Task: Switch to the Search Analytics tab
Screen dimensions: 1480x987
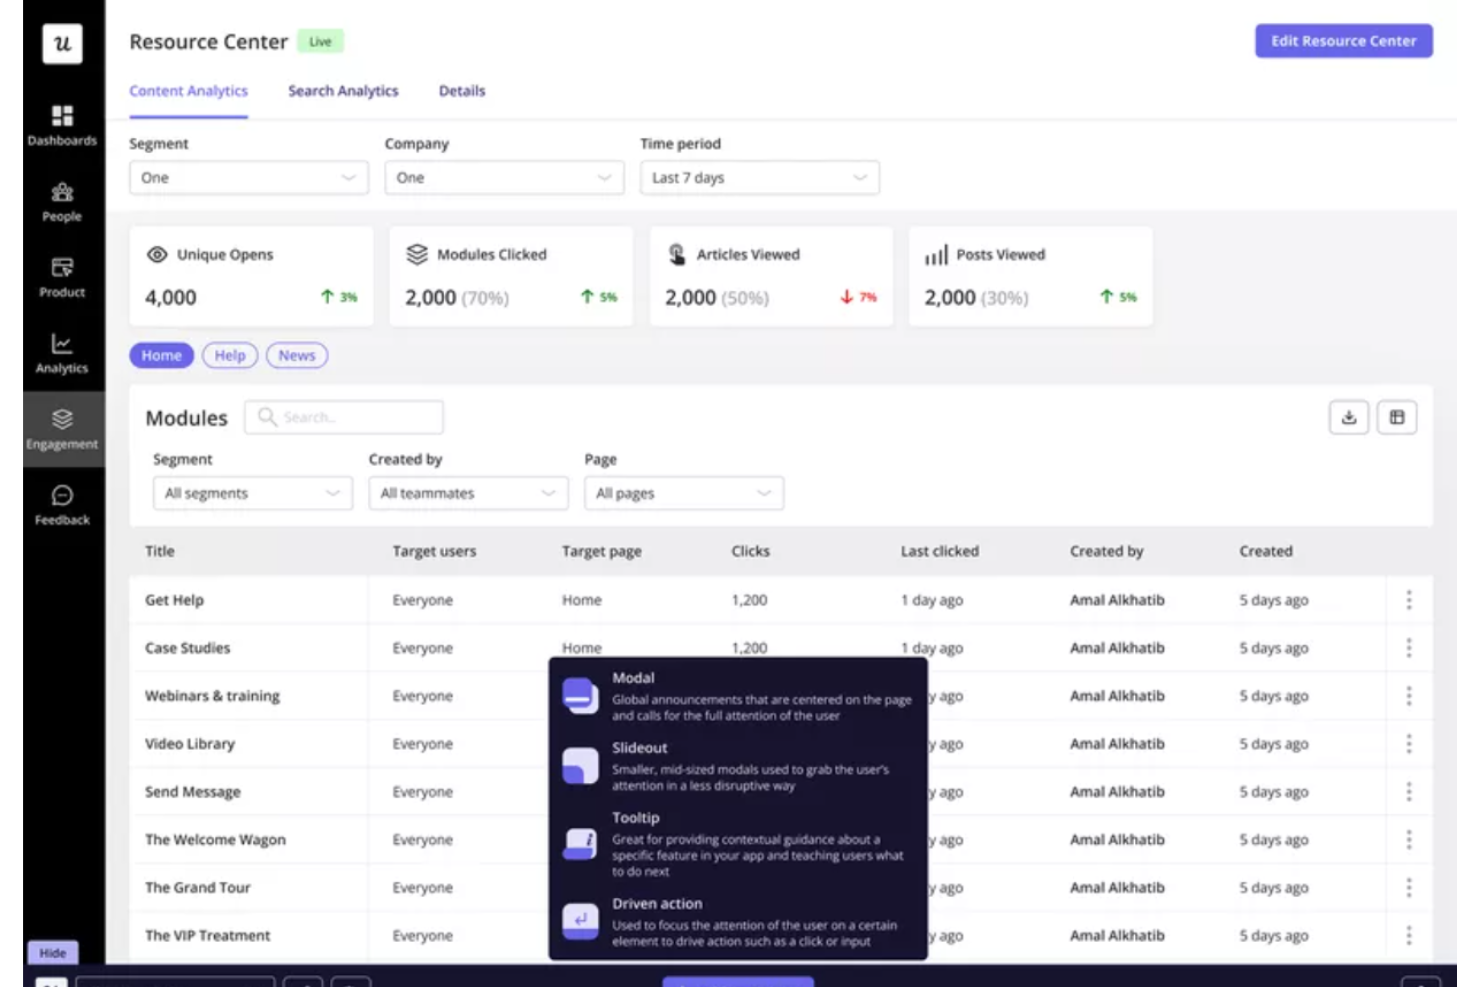Action: [343, 90]
